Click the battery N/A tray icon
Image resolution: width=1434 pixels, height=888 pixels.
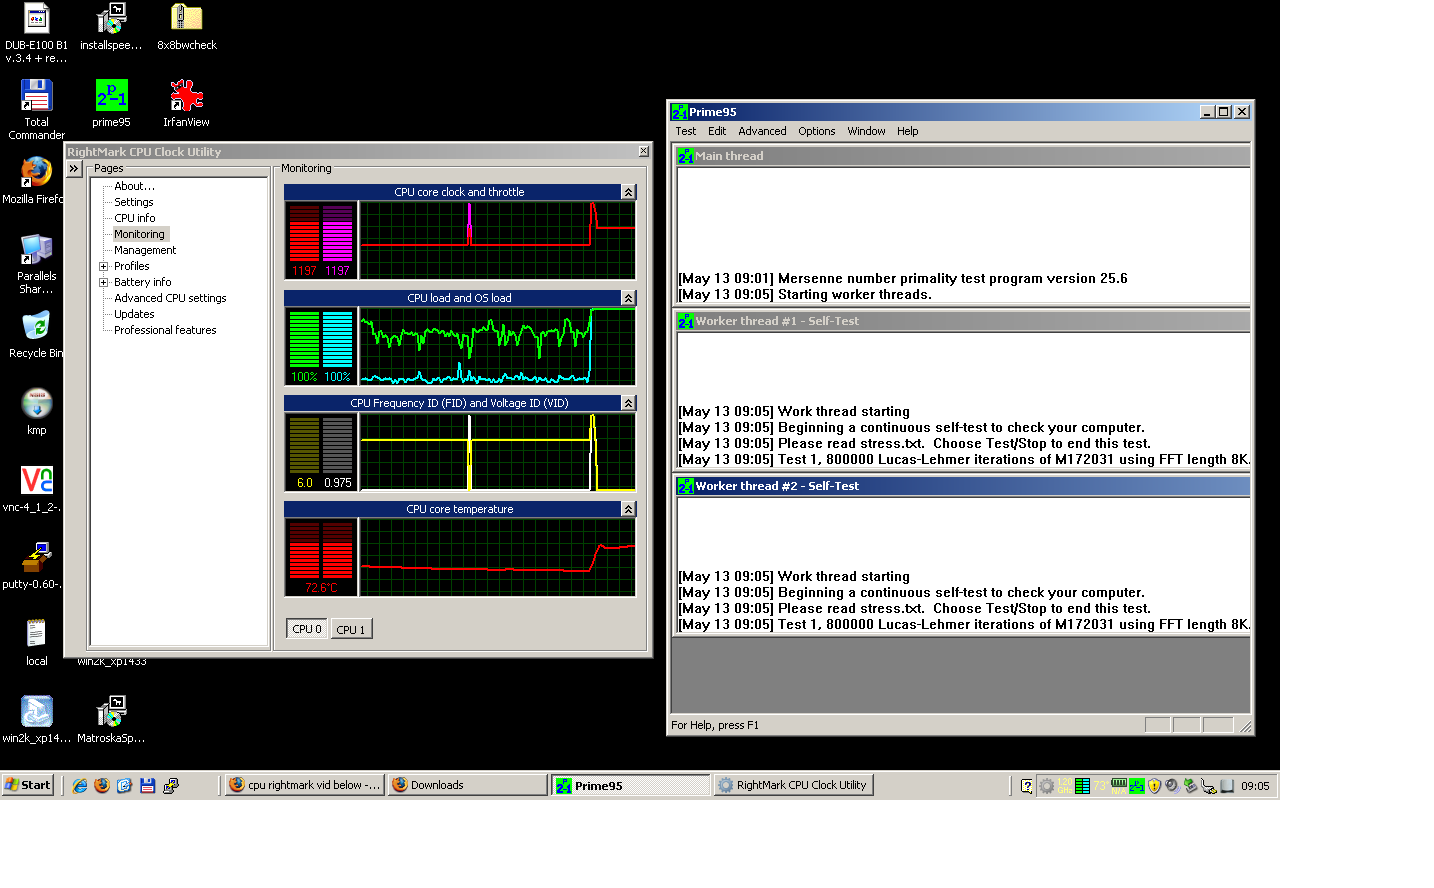tap(1119, 786)
